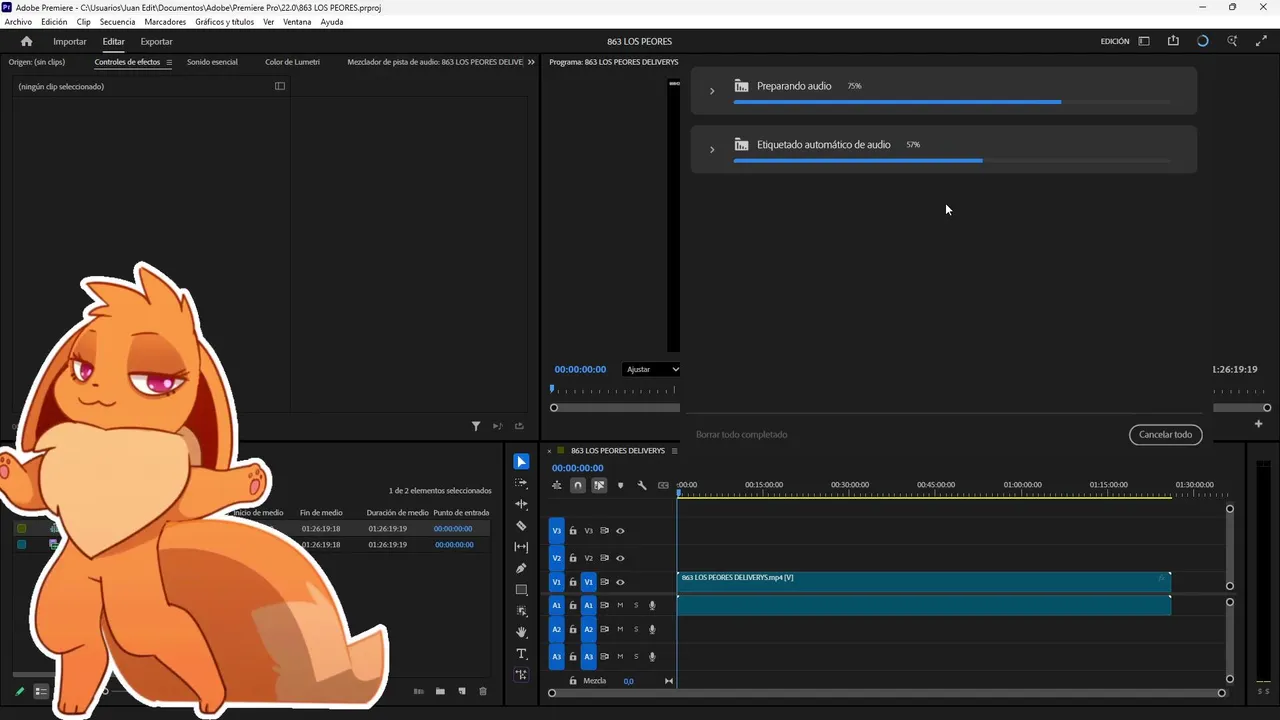
Task: Enable voice-over record on A3
Action: [x=652, y=656]
